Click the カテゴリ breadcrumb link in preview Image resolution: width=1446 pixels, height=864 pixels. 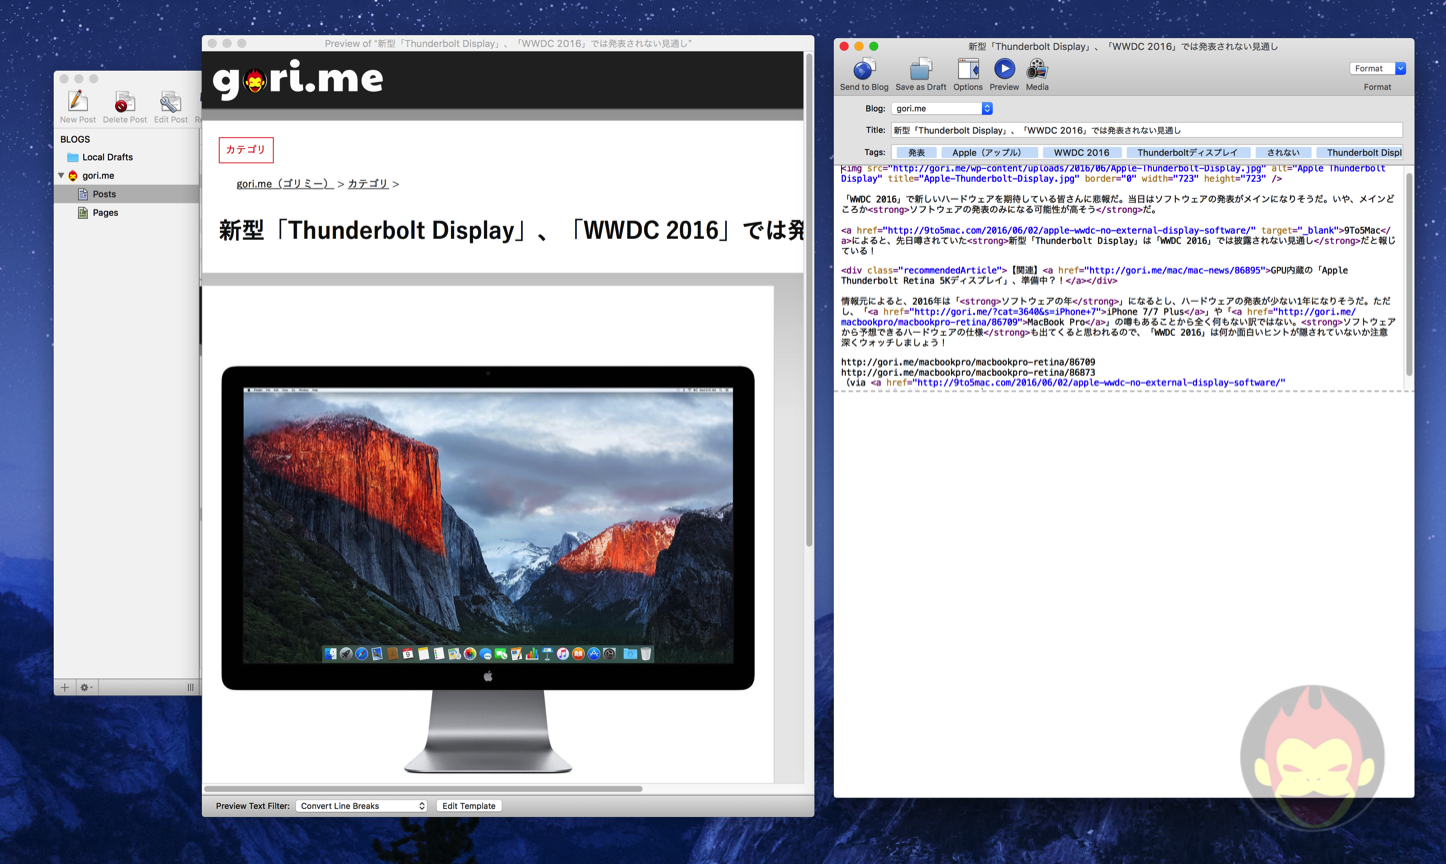(368, 184)
